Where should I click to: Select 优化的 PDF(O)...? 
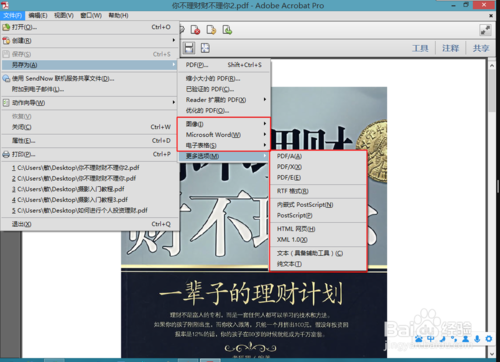224,110
